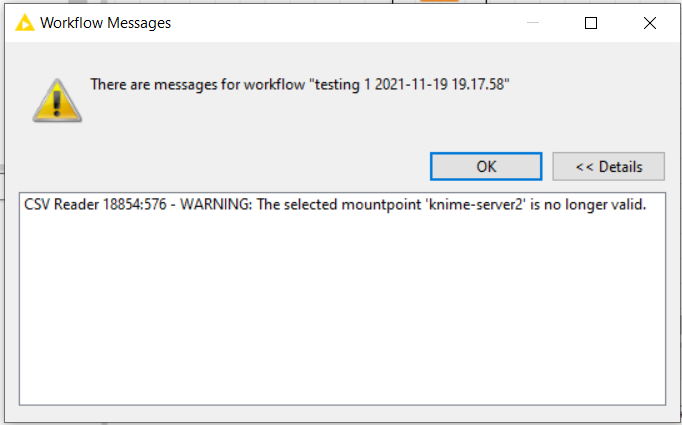Click the word 'knime-server2' in the warning
The image size is (682, 425).
coord(477,204)
